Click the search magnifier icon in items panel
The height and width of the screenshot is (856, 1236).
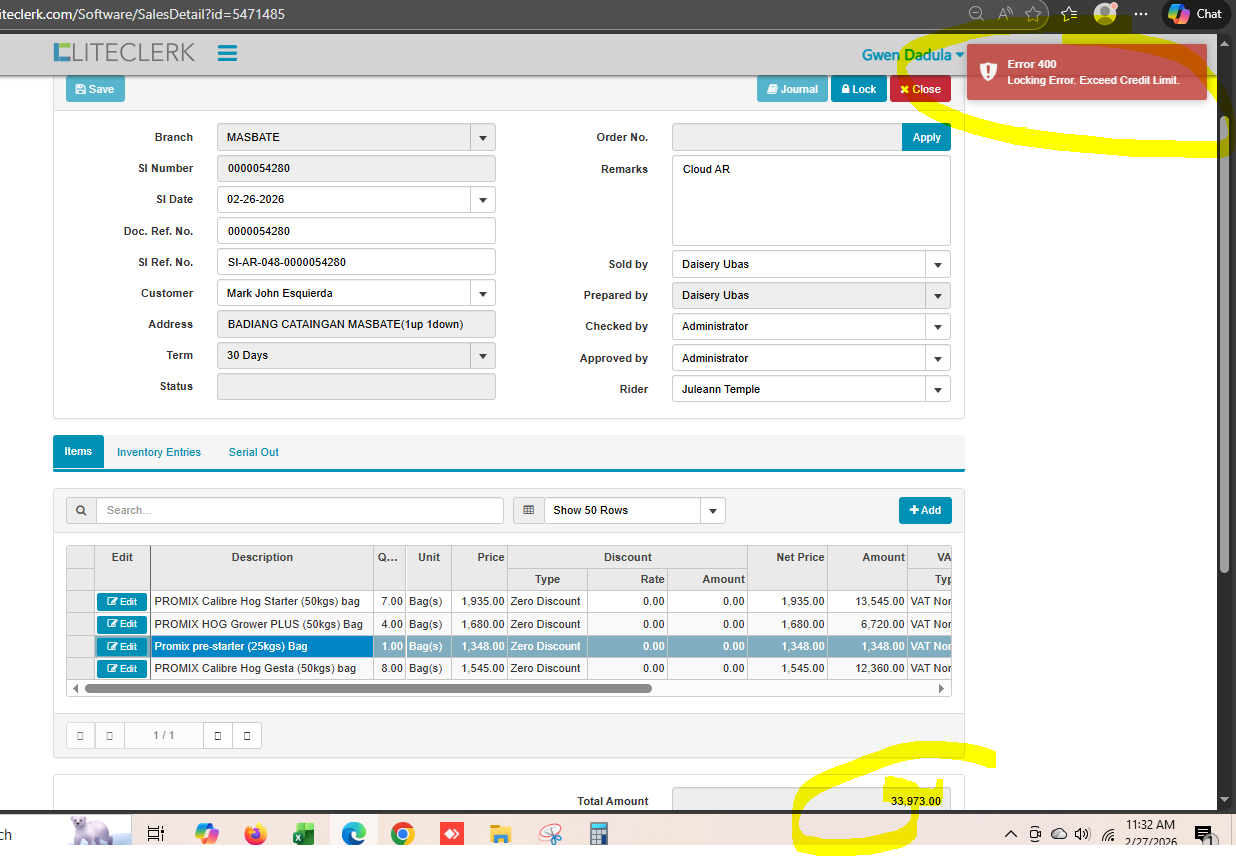coord(81,510)
